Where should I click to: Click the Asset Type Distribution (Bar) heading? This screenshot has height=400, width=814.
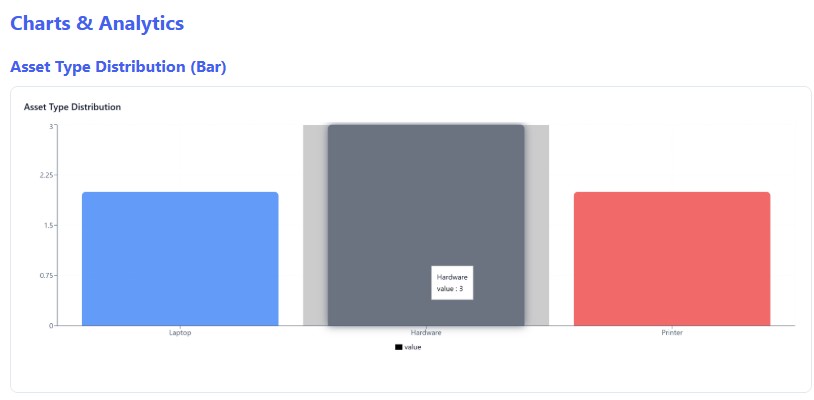click(118, 67)
